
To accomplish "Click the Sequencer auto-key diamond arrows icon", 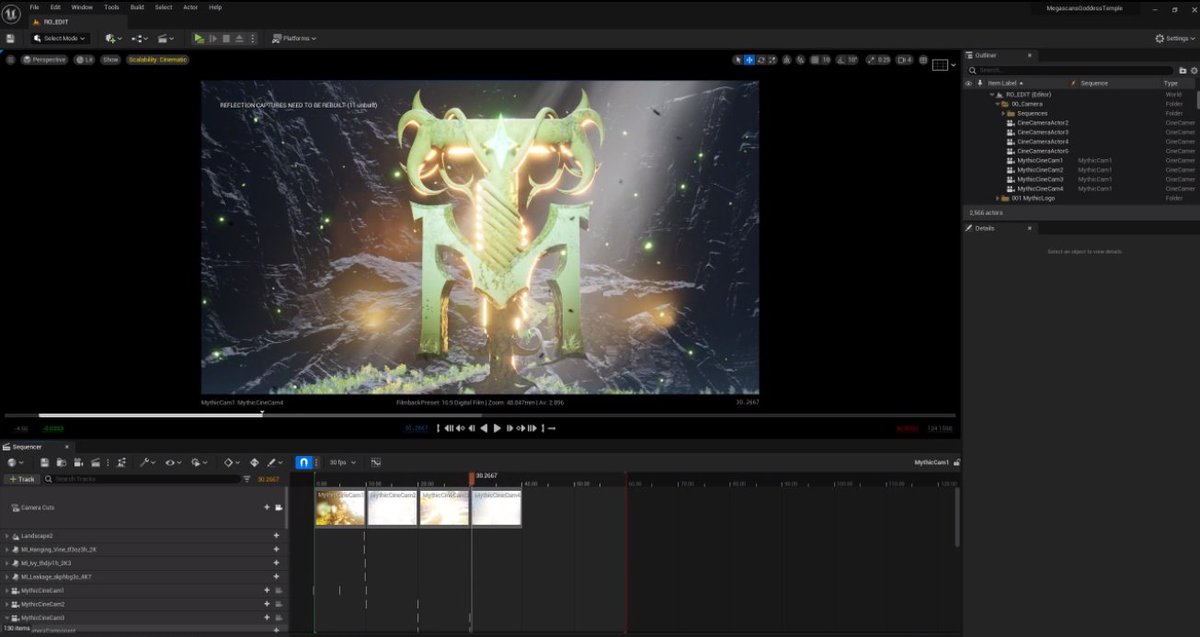I will coord(254,462).
